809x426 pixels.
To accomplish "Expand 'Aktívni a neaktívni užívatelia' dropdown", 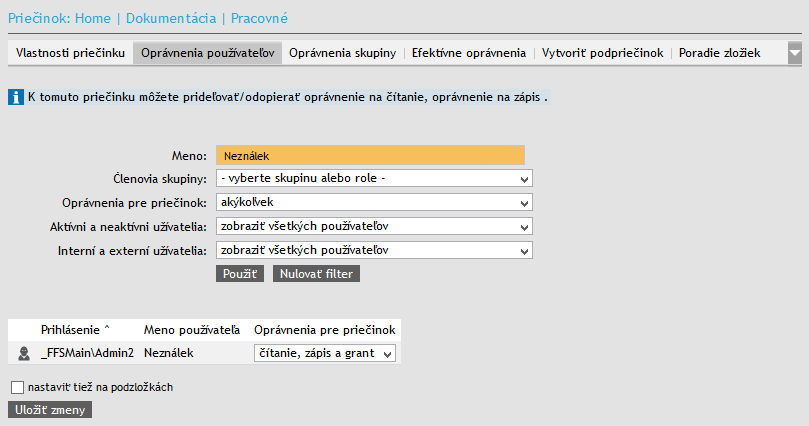I will click(x=374, y=226).
